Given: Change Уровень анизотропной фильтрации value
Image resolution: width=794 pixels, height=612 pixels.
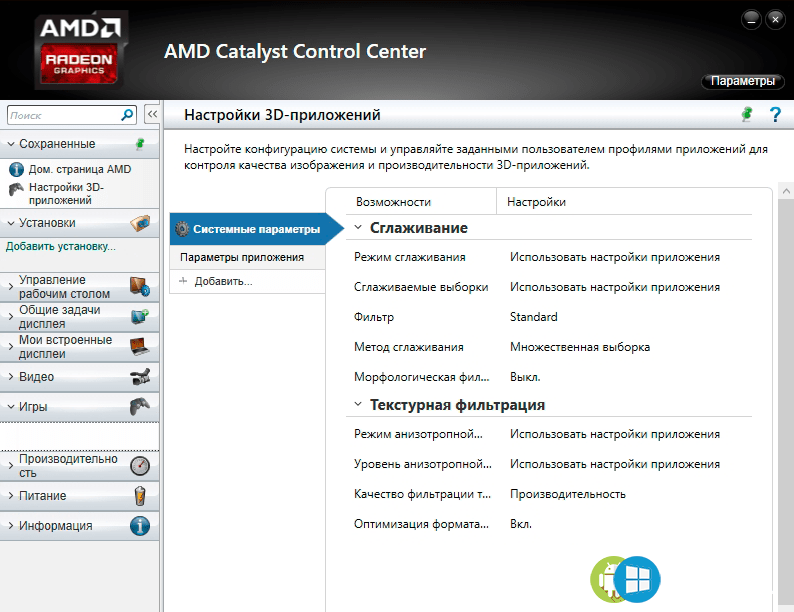Looking at the screenshot, I should tap(615, 464).
